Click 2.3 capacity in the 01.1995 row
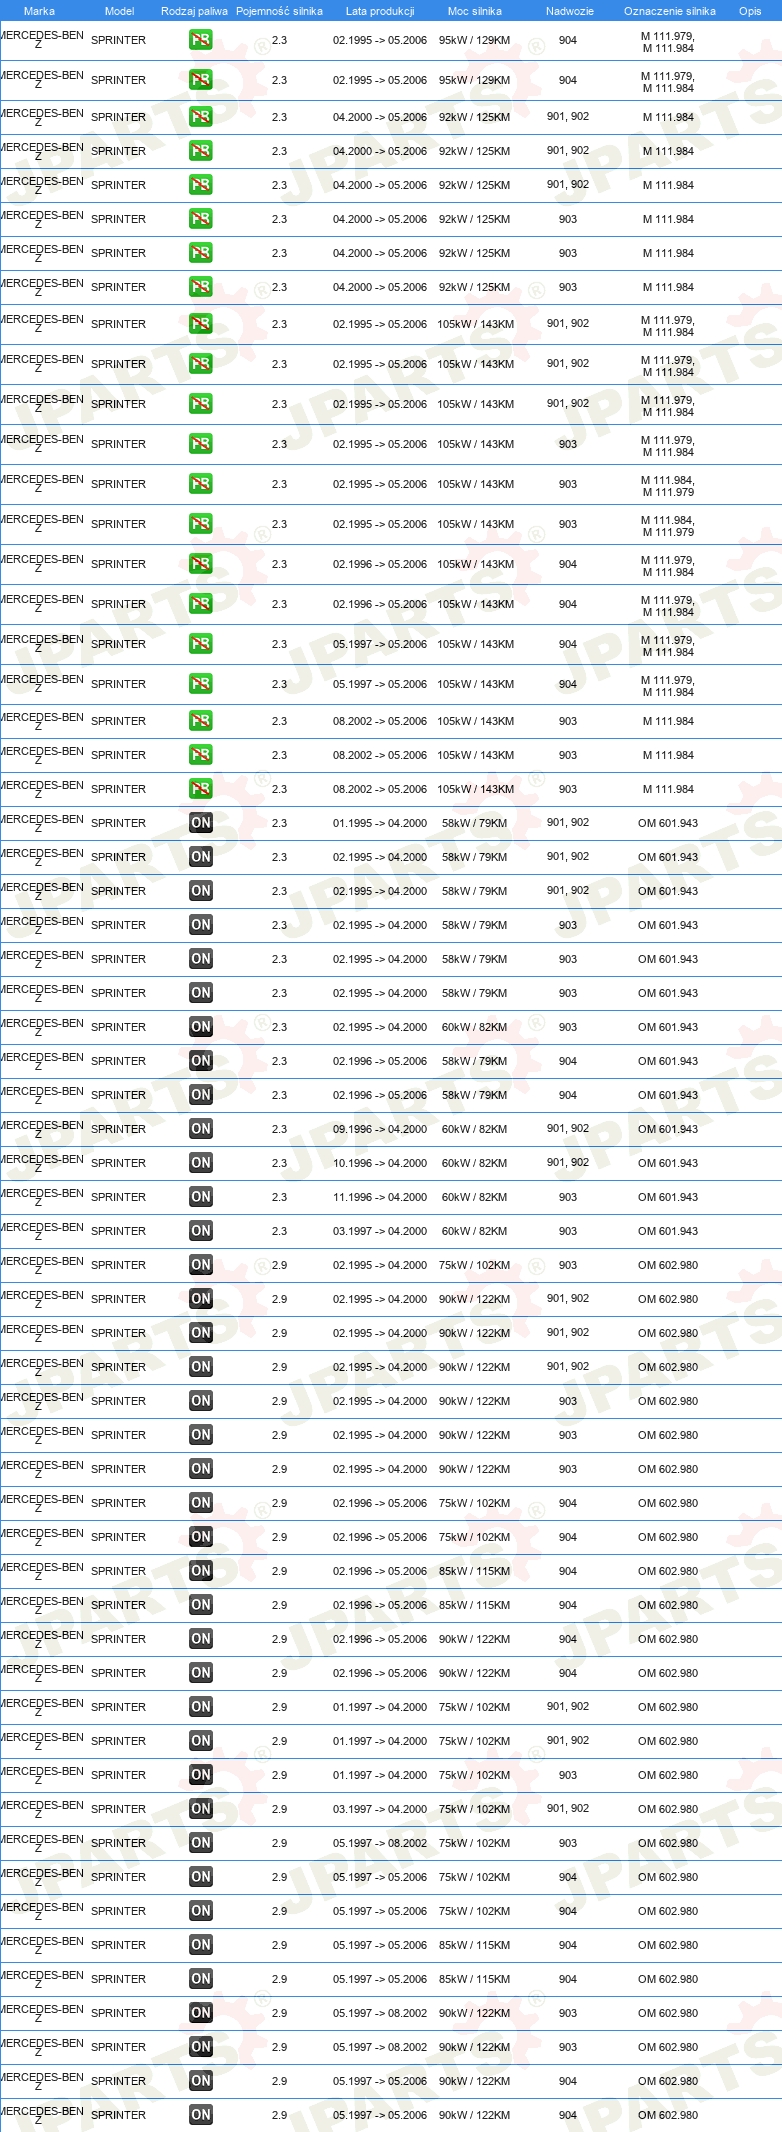782x2132 pixels. point(279,823)
